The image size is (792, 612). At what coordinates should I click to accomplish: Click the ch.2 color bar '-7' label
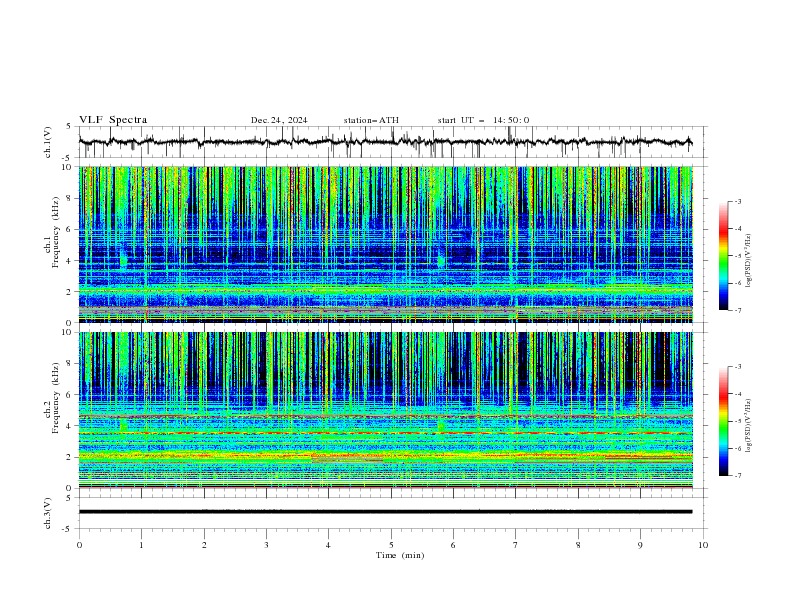click(738, 475)
